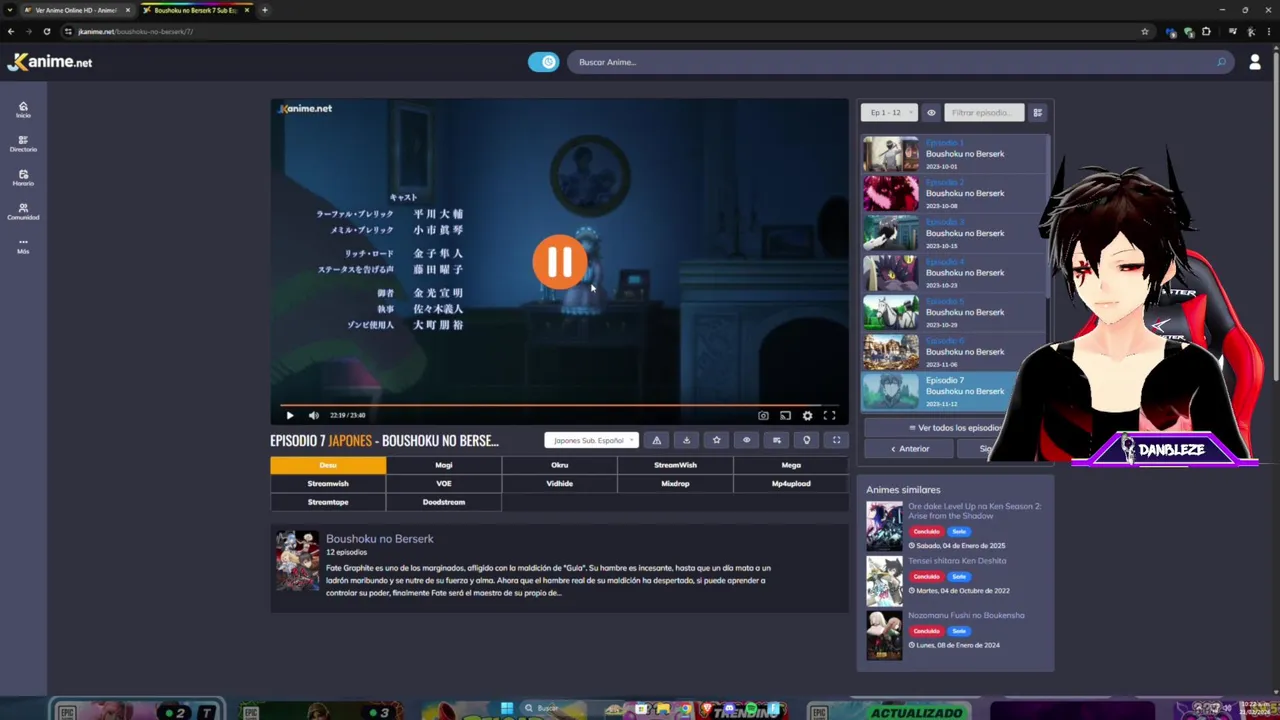Bookmark this page with the star icon
The width and height of the screenshot is (1280, 720).
pyautogui.click(x=1145, y=31)
